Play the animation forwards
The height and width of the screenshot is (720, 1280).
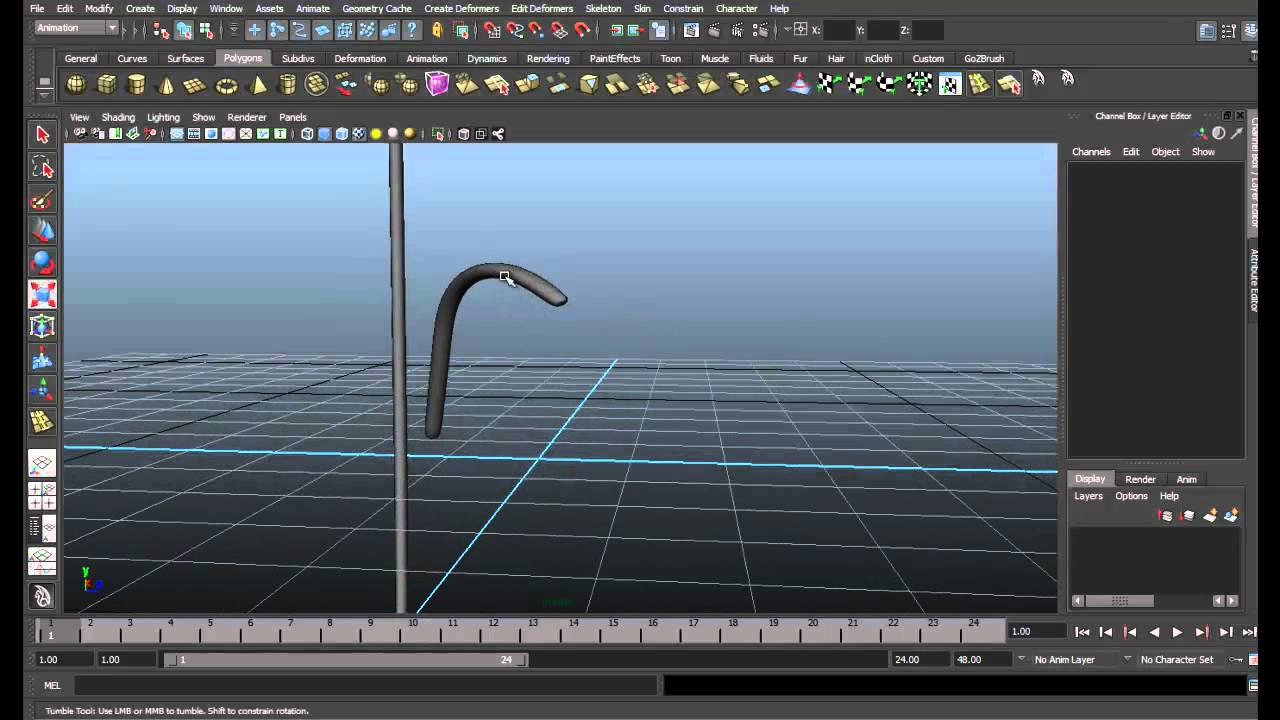(x=1178, y=632)
